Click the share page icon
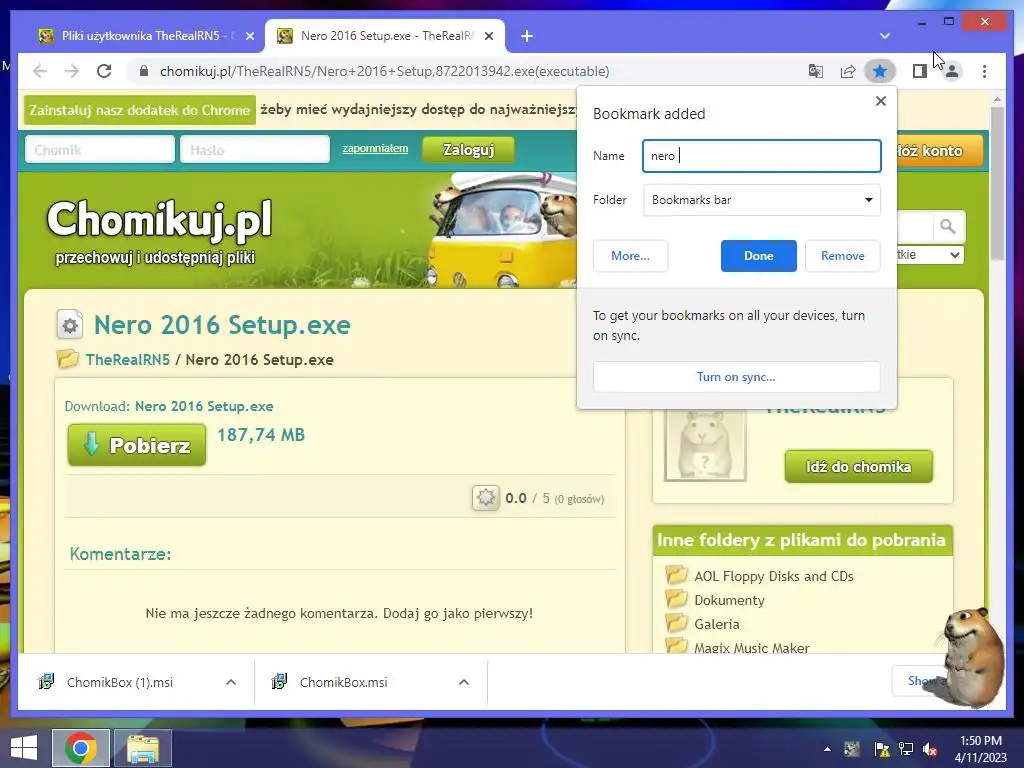This screenshot has width=1024, height=768. point(848,71)
